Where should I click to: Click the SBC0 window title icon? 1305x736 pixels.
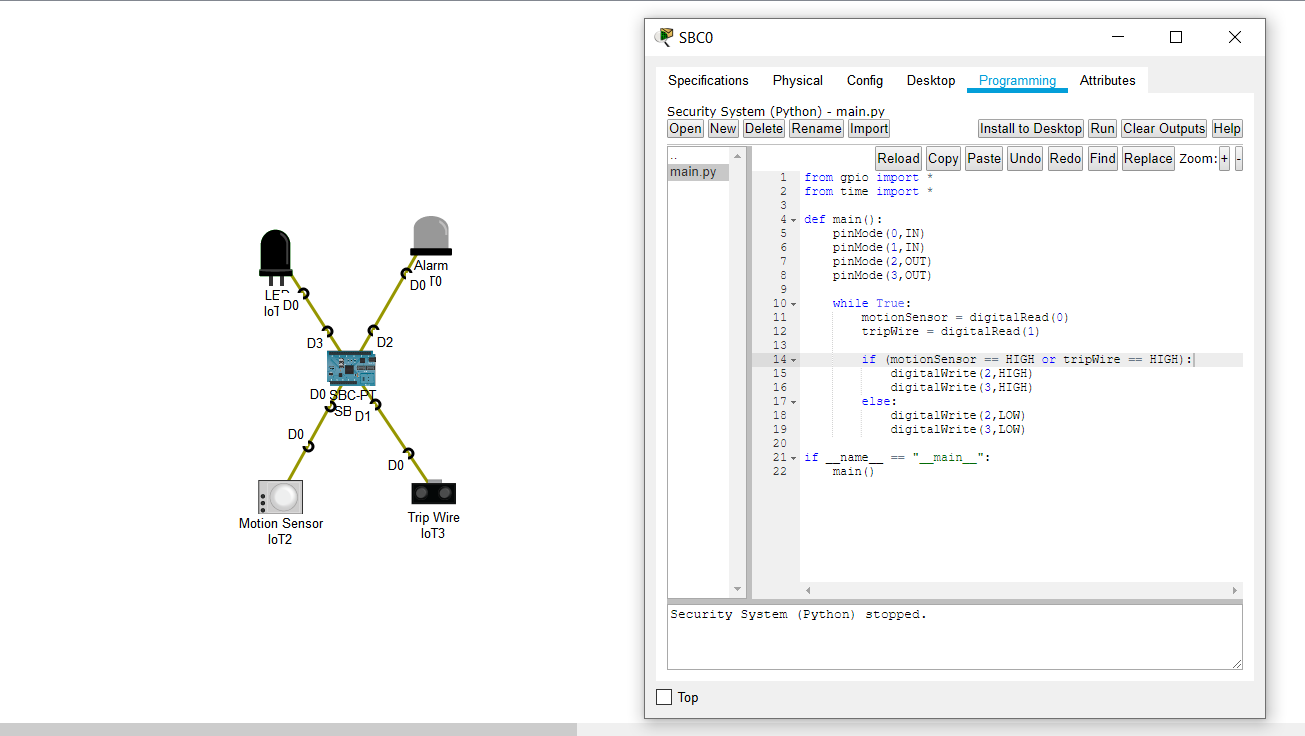[x=664, y=37]
